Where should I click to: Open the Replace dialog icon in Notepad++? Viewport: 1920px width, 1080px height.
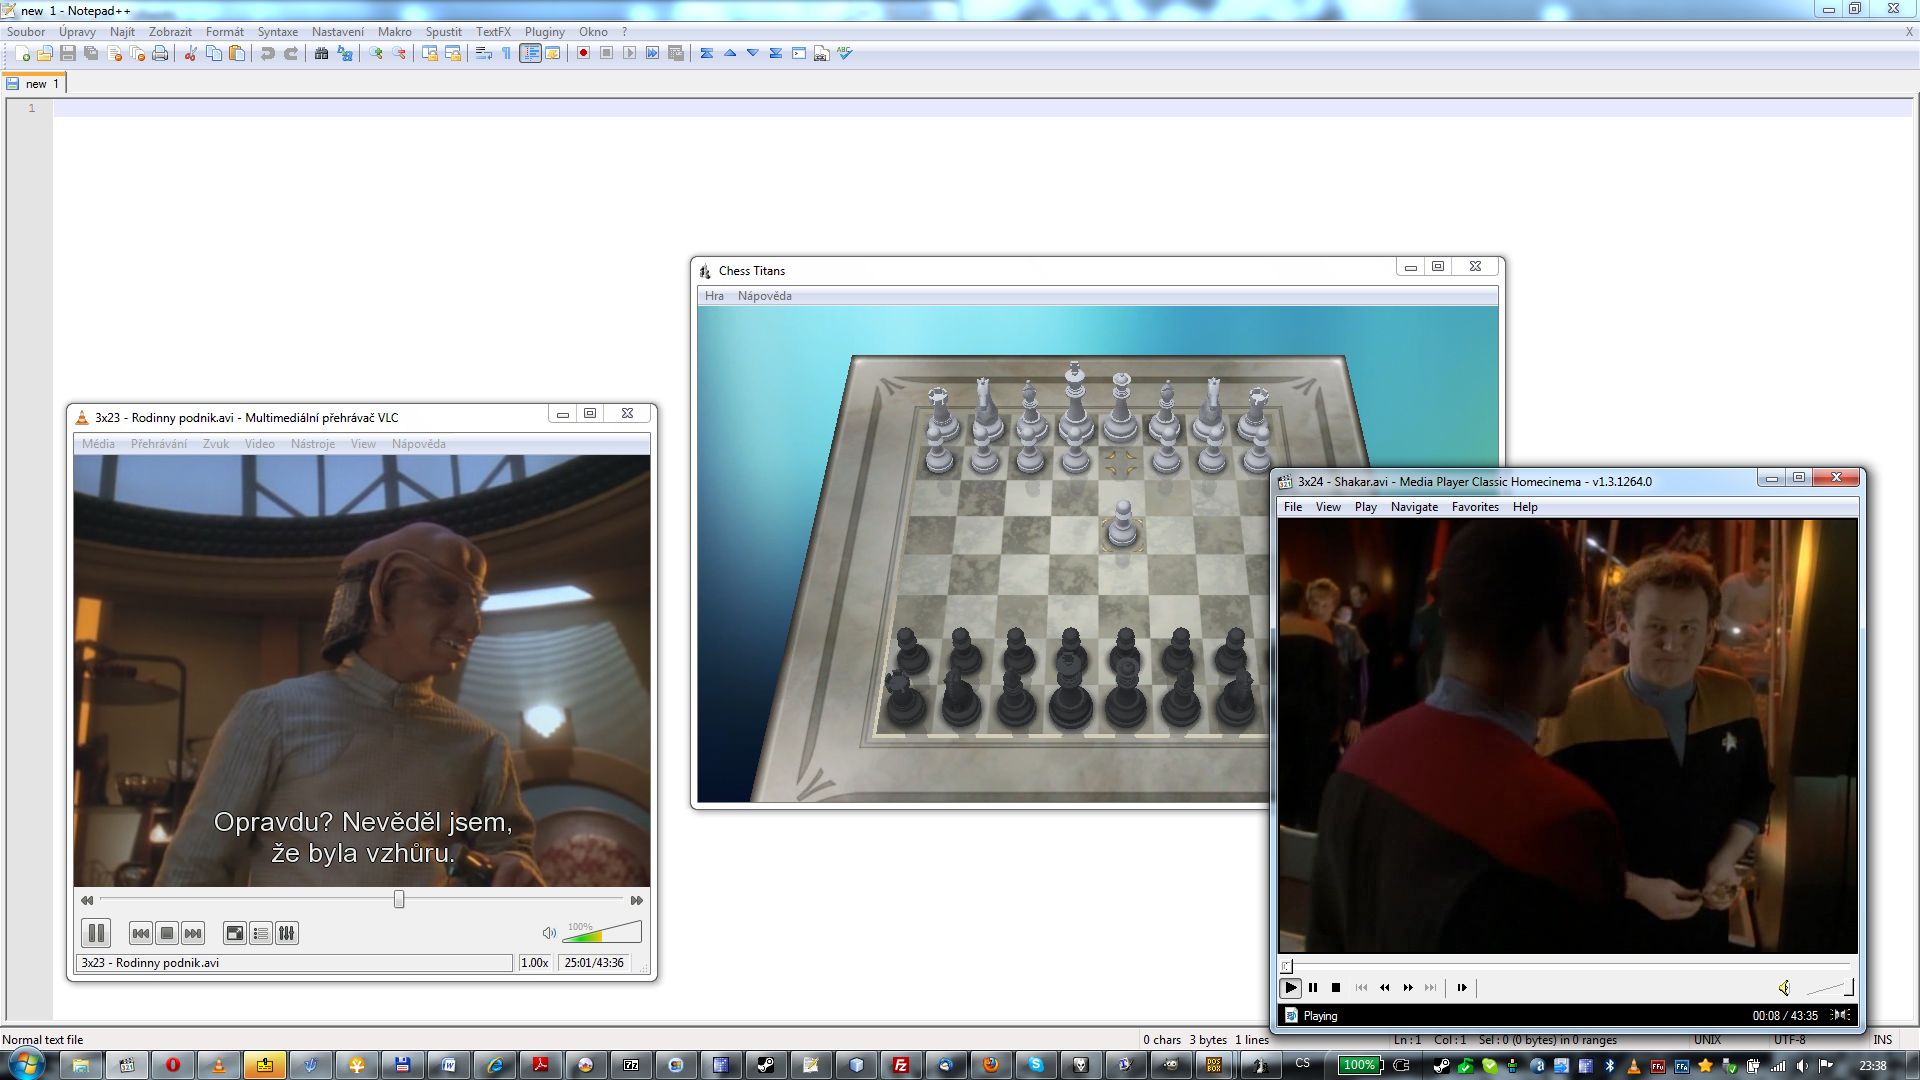345,54
